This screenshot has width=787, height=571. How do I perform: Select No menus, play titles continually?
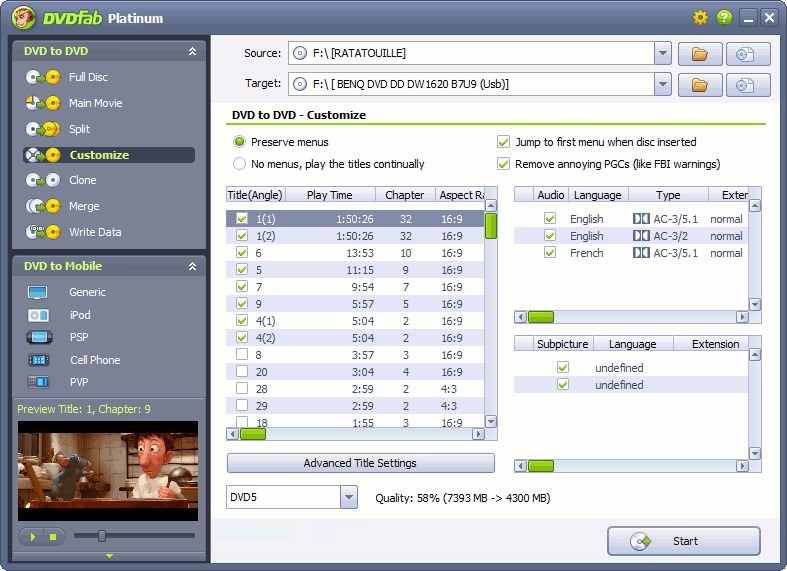239,164
